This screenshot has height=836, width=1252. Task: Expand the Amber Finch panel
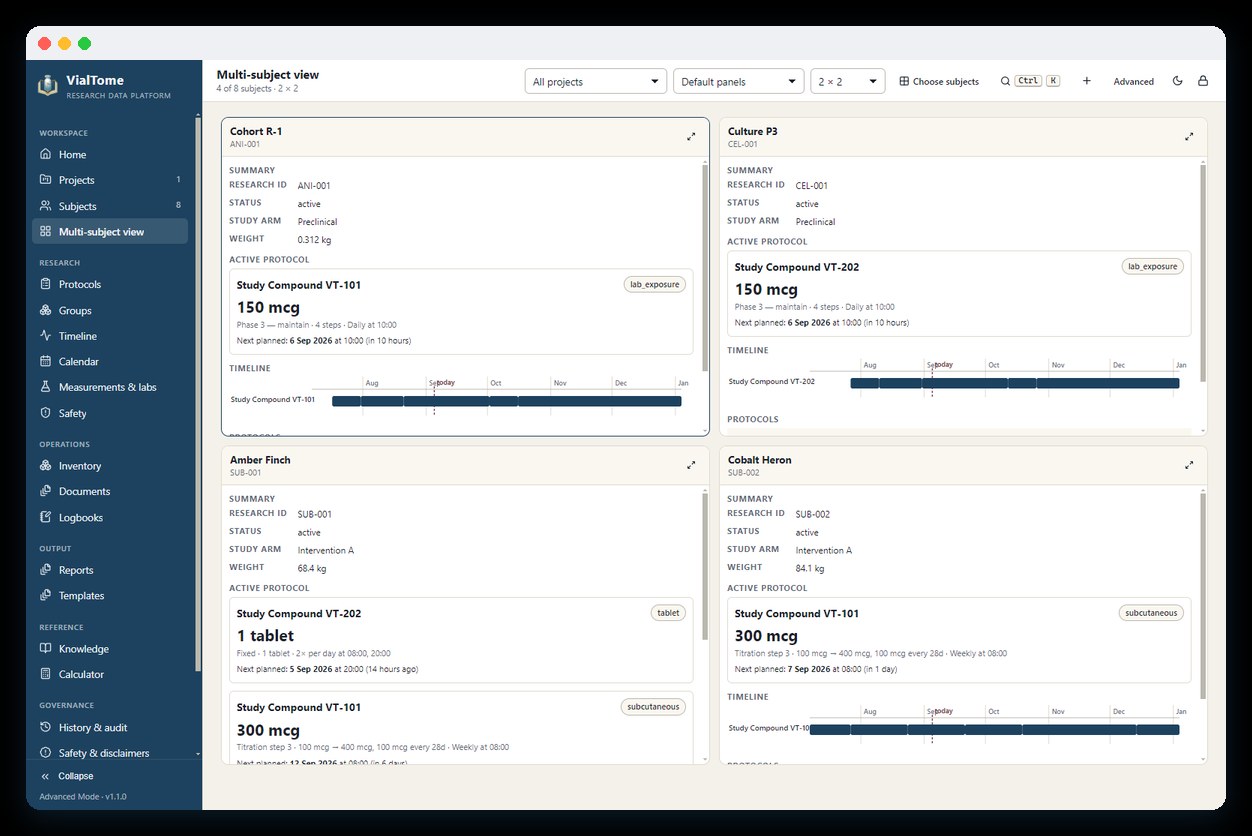click(691, 465)
